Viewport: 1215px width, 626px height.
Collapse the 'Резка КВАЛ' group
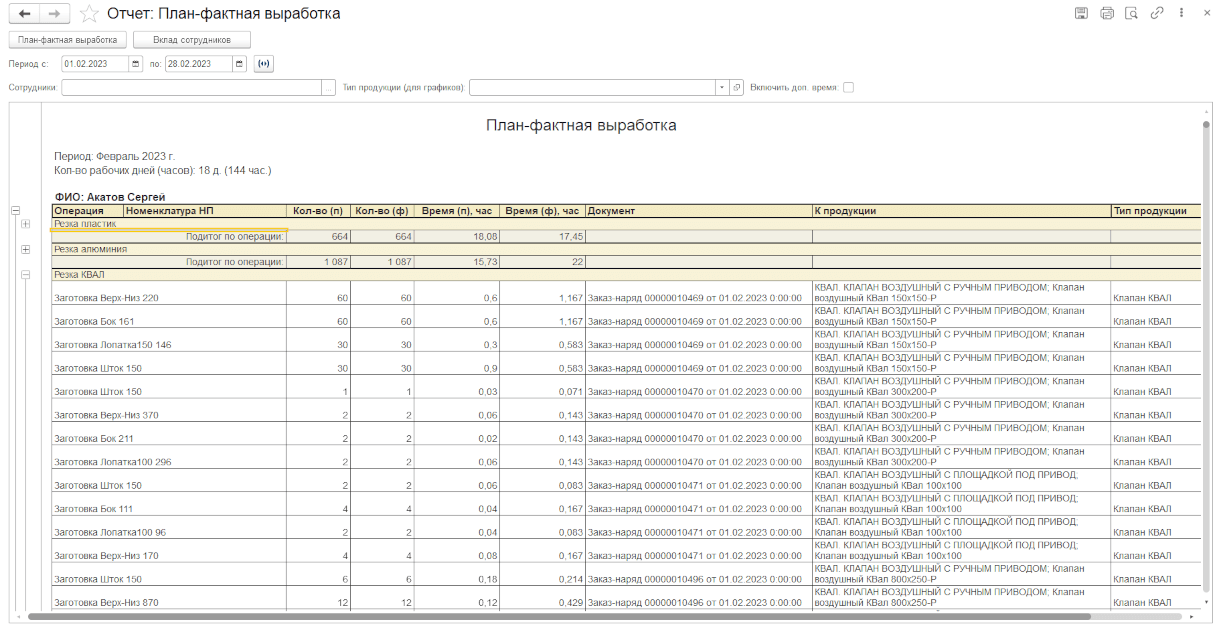click(x=25, y=274)
